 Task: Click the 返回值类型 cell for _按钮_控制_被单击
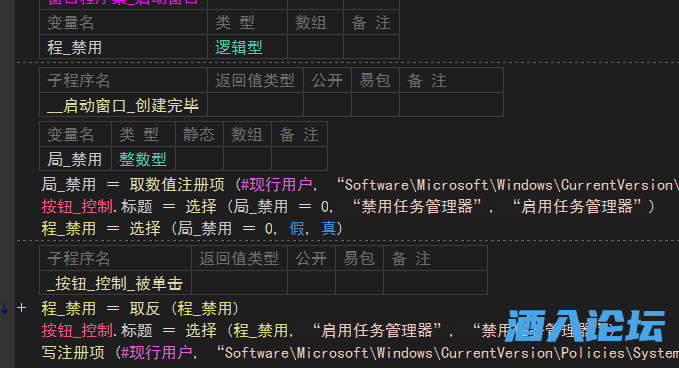coord(239,283)
